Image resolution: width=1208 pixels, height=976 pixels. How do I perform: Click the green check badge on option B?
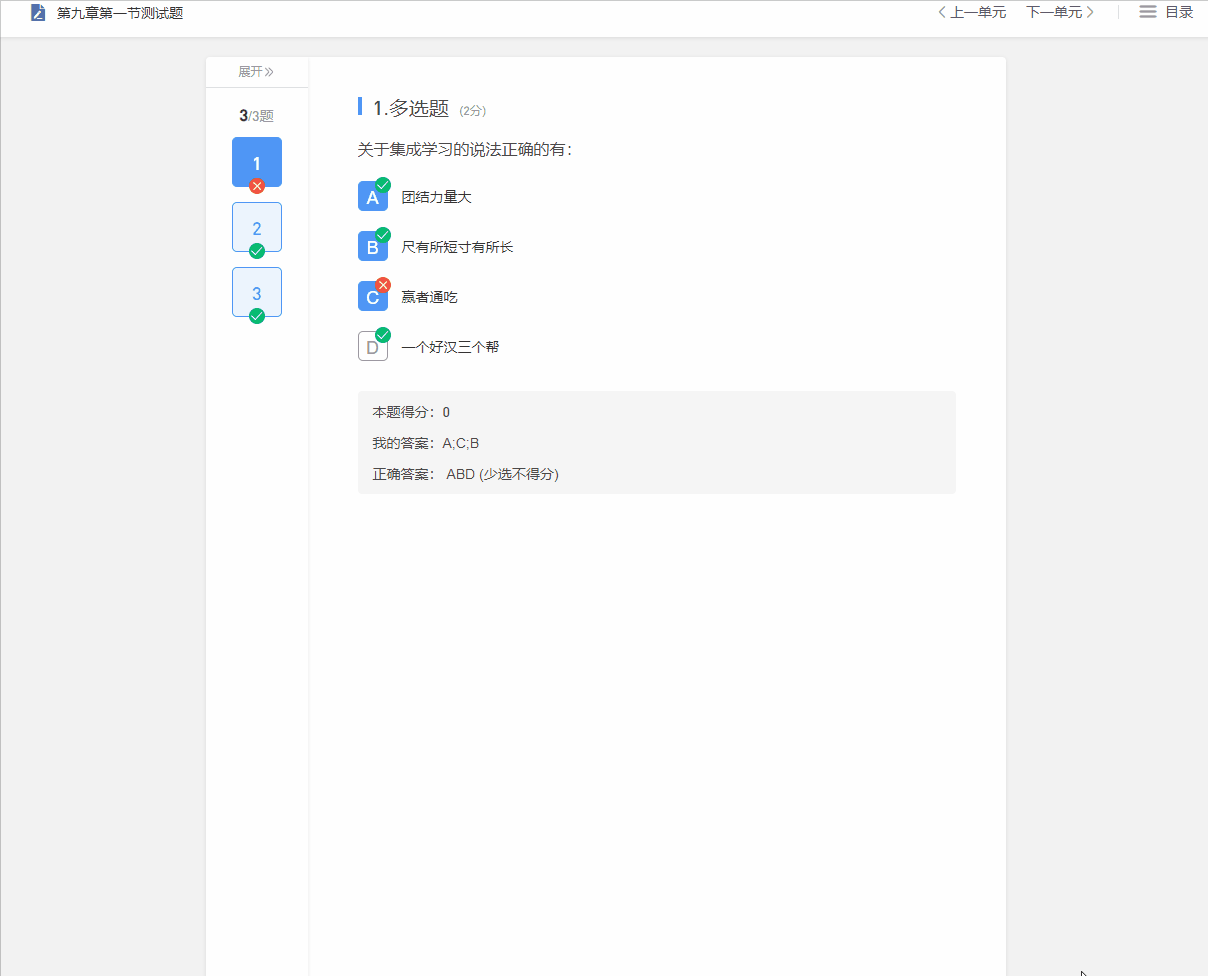click(x=383, y=235)
